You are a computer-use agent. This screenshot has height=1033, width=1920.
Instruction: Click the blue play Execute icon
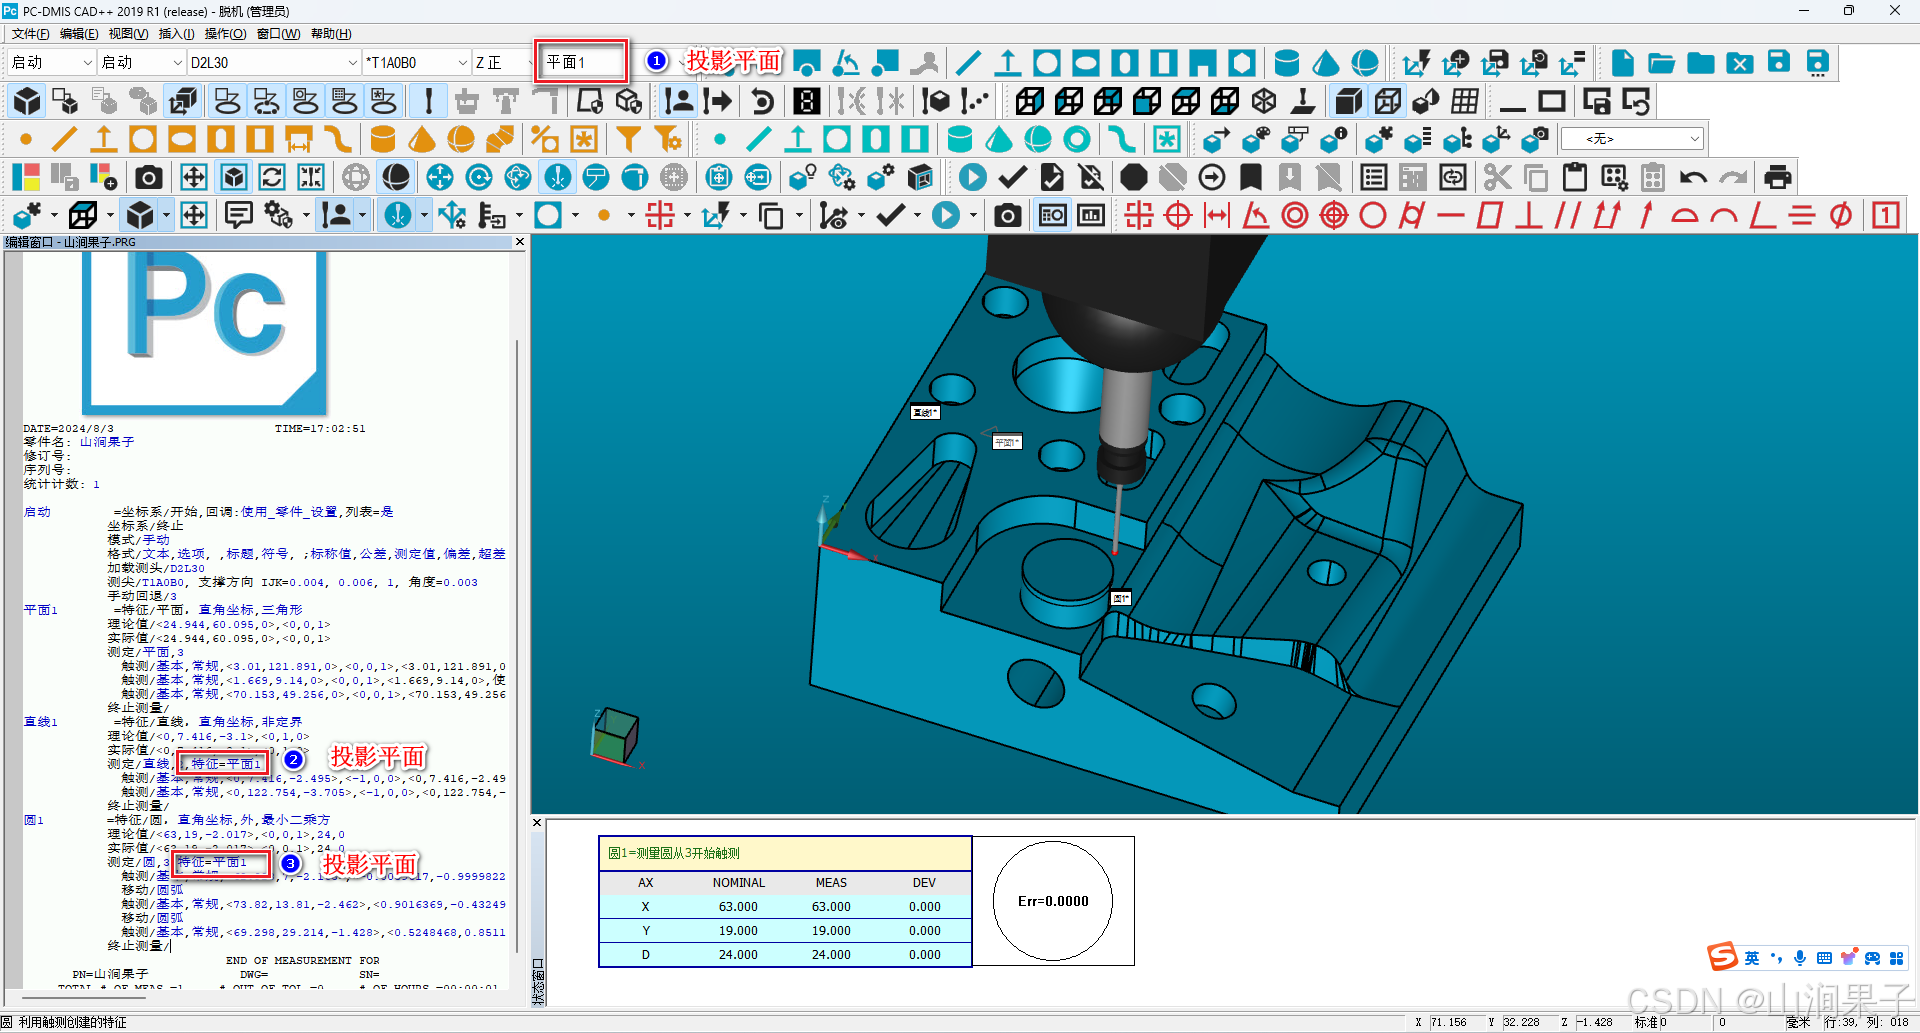[x=972, y=177]
